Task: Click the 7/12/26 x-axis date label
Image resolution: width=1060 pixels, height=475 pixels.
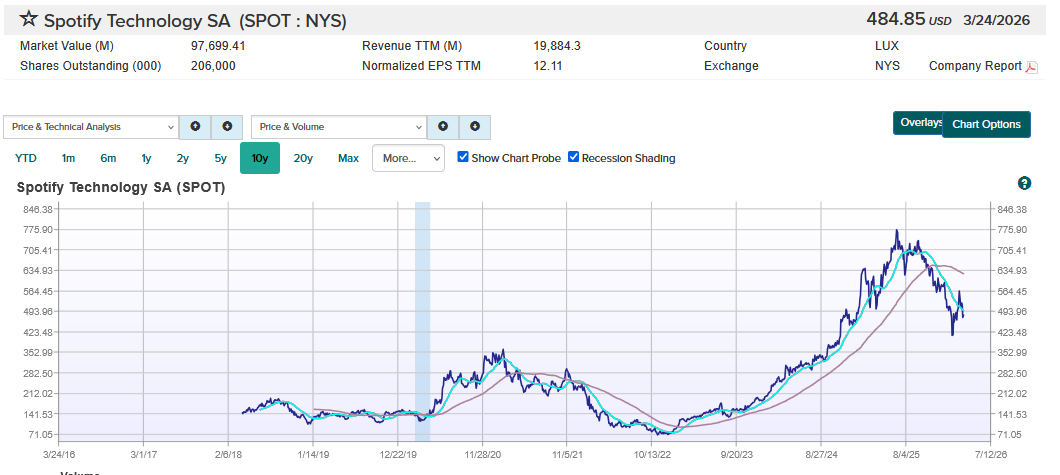Action: point(992,455)
